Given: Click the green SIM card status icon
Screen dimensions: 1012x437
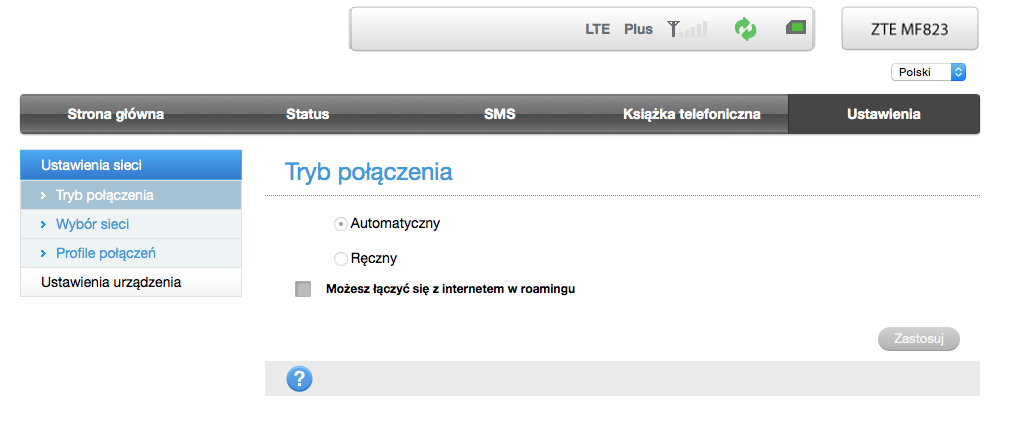Looking at the screenshot, I should [796, 28].
